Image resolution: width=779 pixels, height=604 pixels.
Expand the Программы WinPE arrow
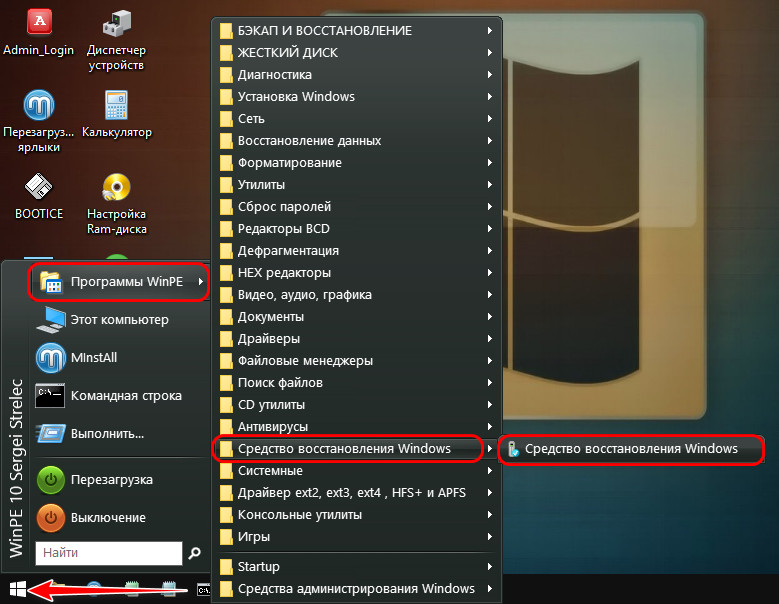201,282
